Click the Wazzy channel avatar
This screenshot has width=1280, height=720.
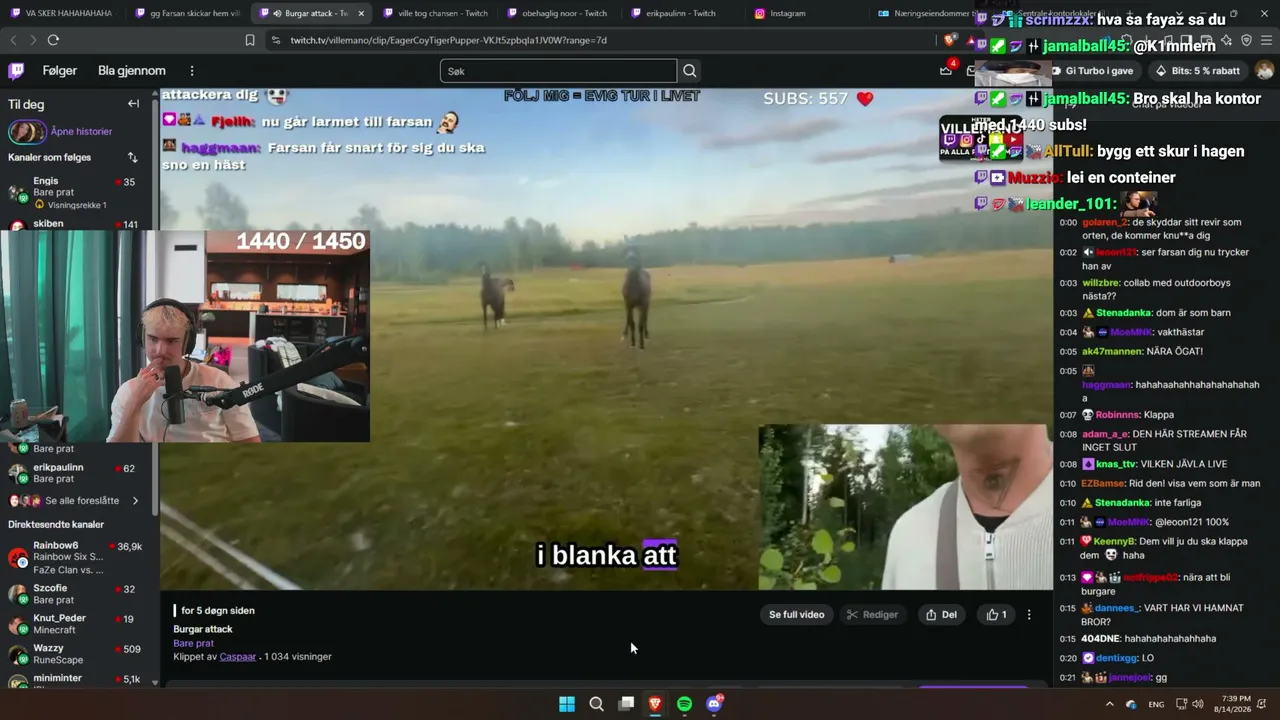(x=18, y=655)
